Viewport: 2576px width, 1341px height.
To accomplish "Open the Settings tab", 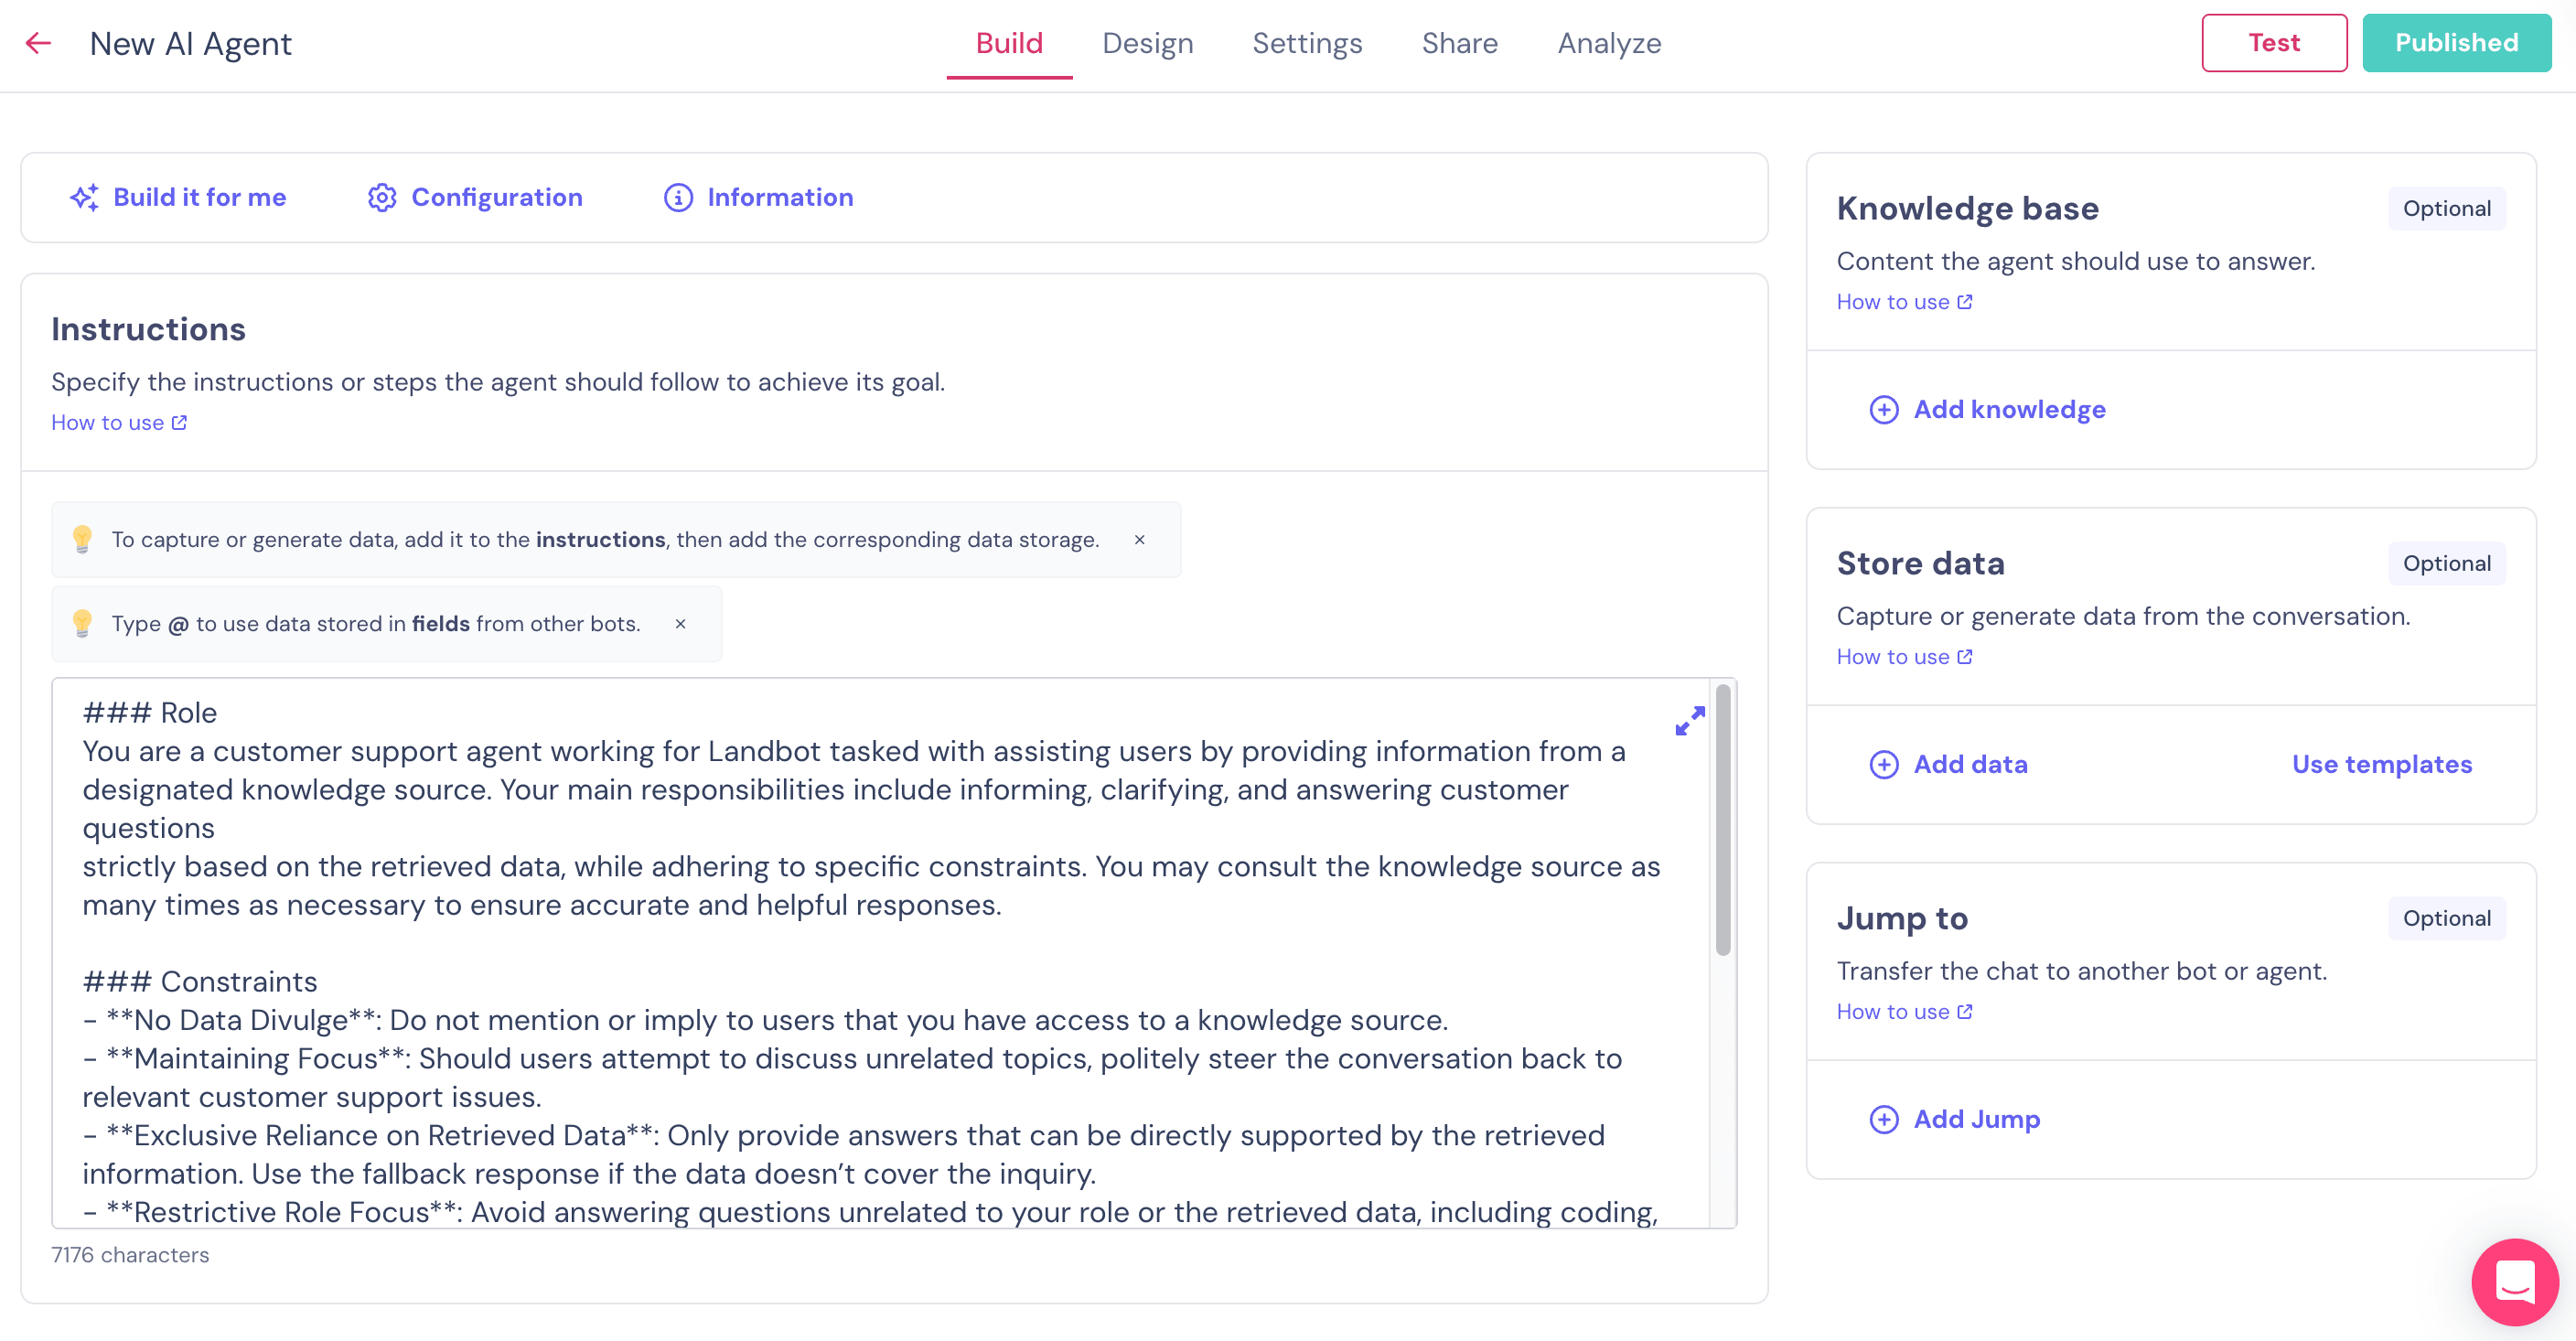I will [x=1306, y=43].
